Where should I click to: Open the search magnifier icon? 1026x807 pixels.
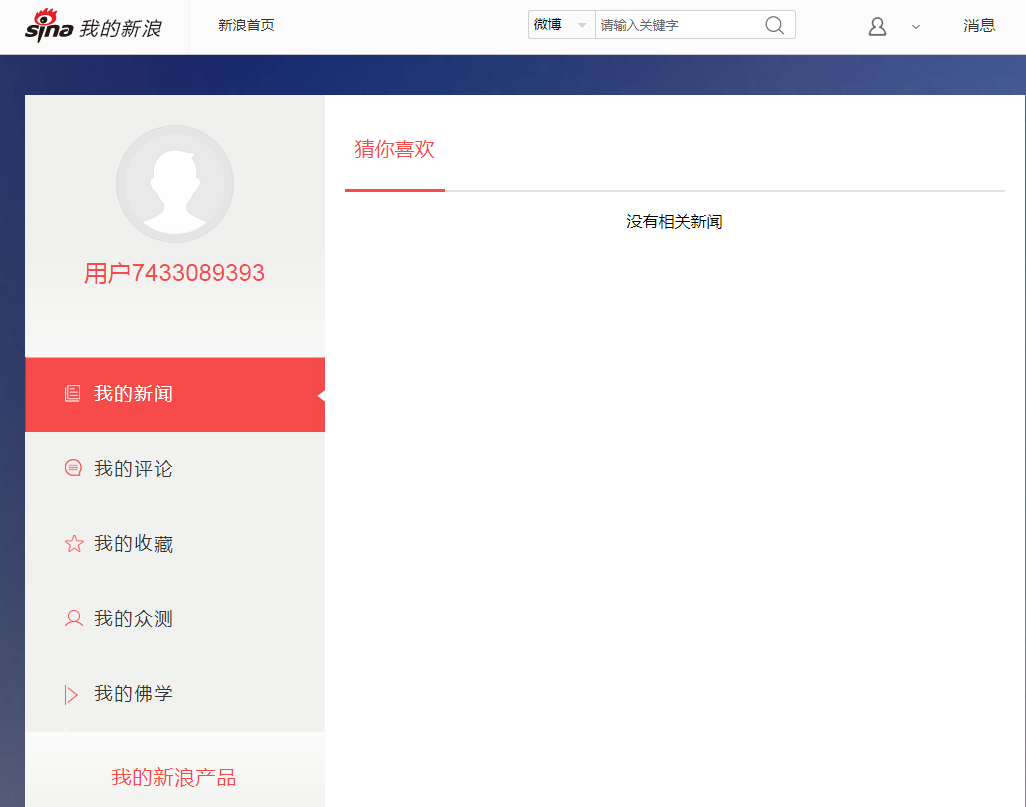[x=774, y=24]
